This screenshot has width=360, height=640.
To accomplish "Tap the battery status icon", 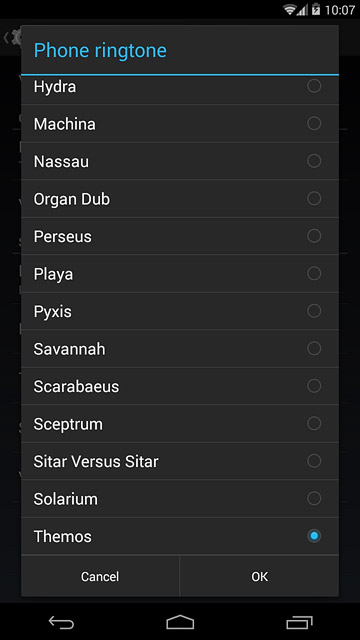I will coord(316,9).
